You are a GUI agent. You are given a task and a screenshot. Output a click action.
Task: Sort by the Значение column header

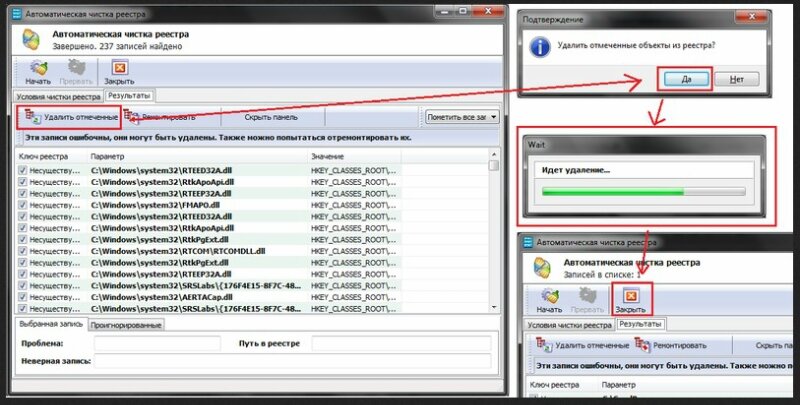pyautogui.click(x=355, y=156)
